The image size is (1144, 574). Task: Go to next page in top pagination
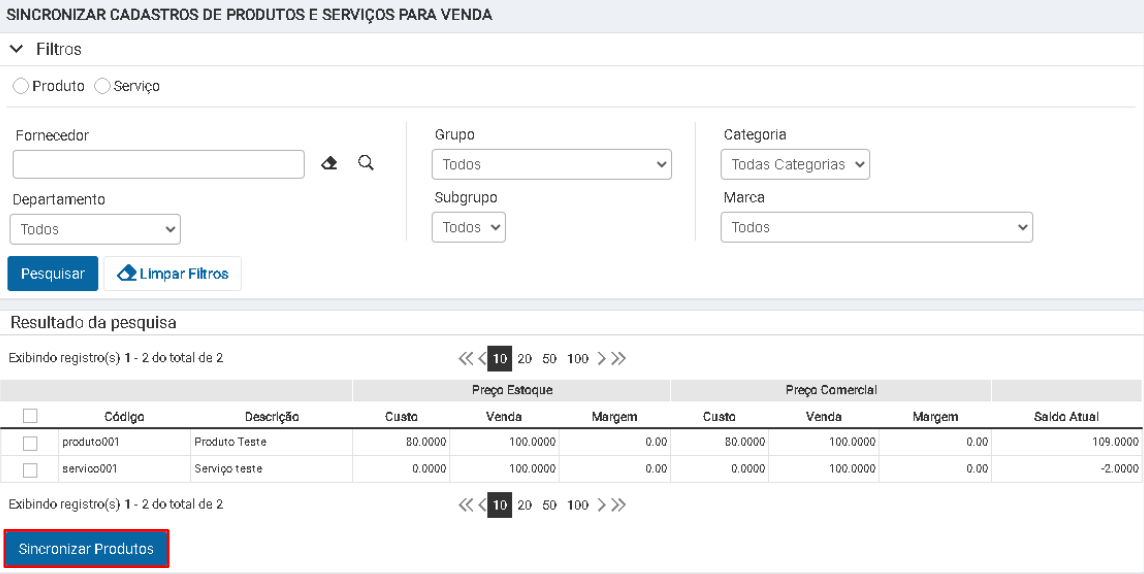[602, 359]
